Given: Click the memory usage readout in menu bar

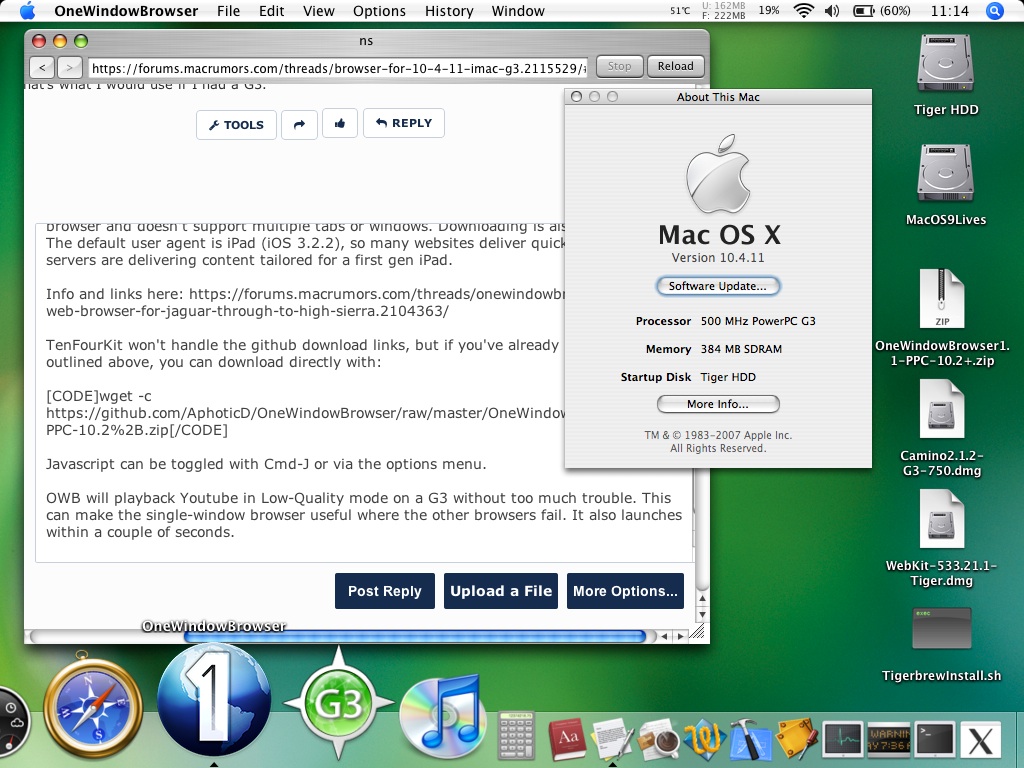Looking at the screenshot, I should pos(723,10).
